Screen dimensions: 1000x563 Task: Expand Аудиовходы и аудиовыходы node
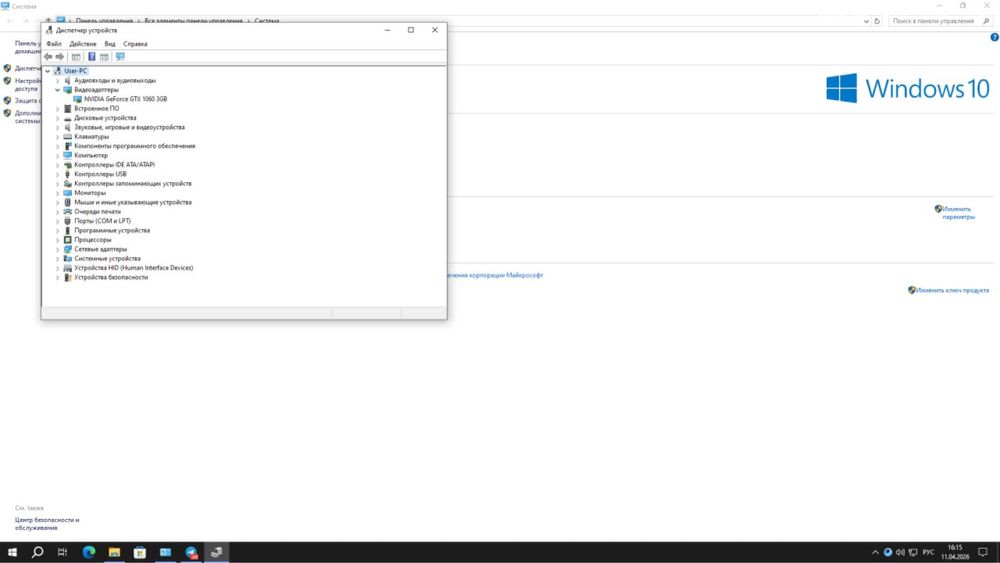57,80
